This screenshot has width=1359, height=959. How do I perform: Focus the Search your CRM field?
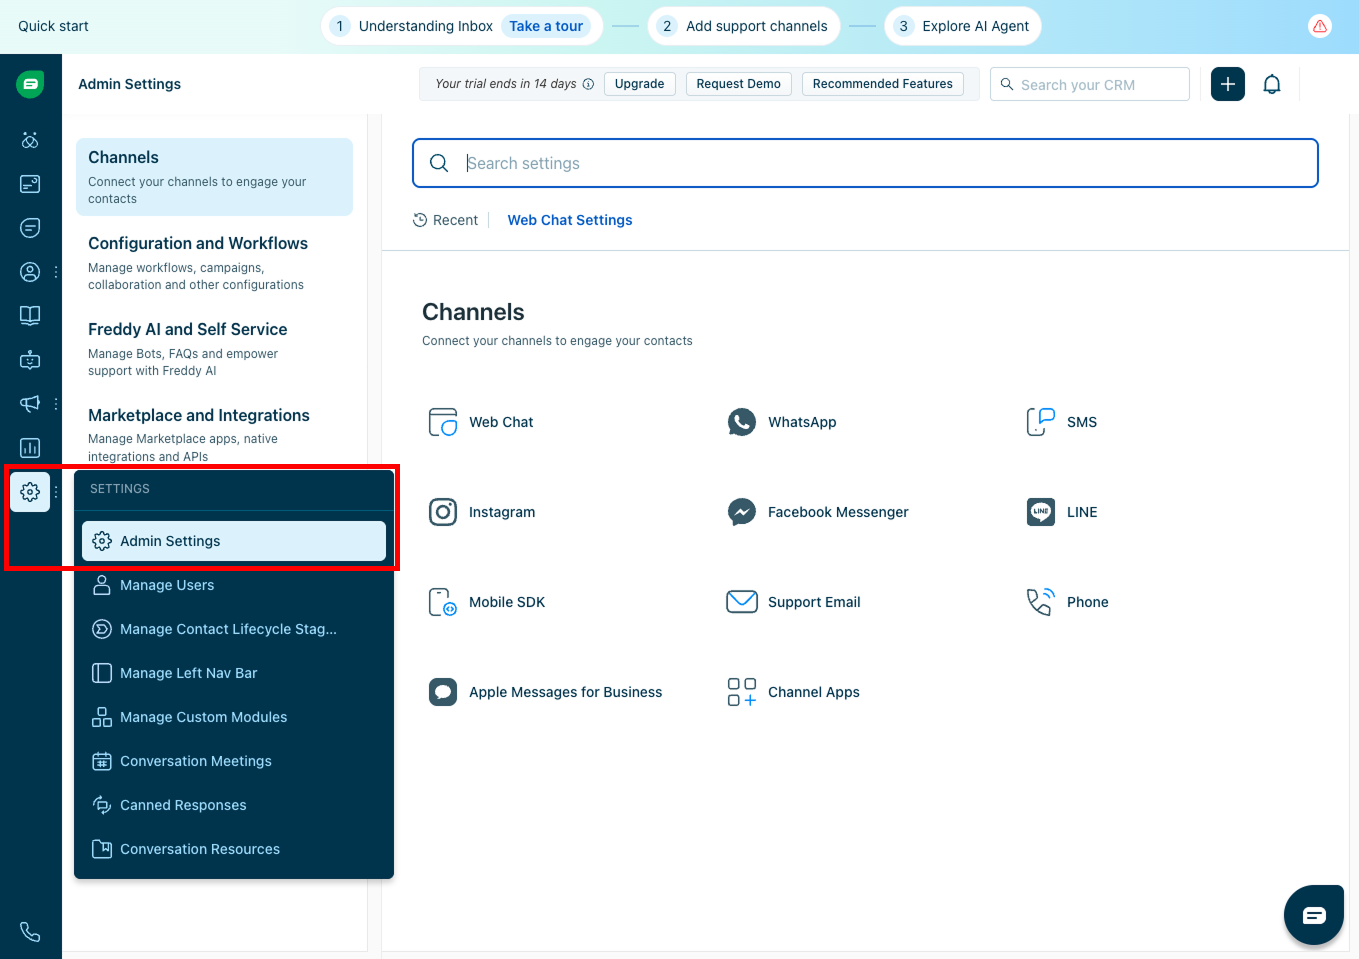click(1090, 84)
